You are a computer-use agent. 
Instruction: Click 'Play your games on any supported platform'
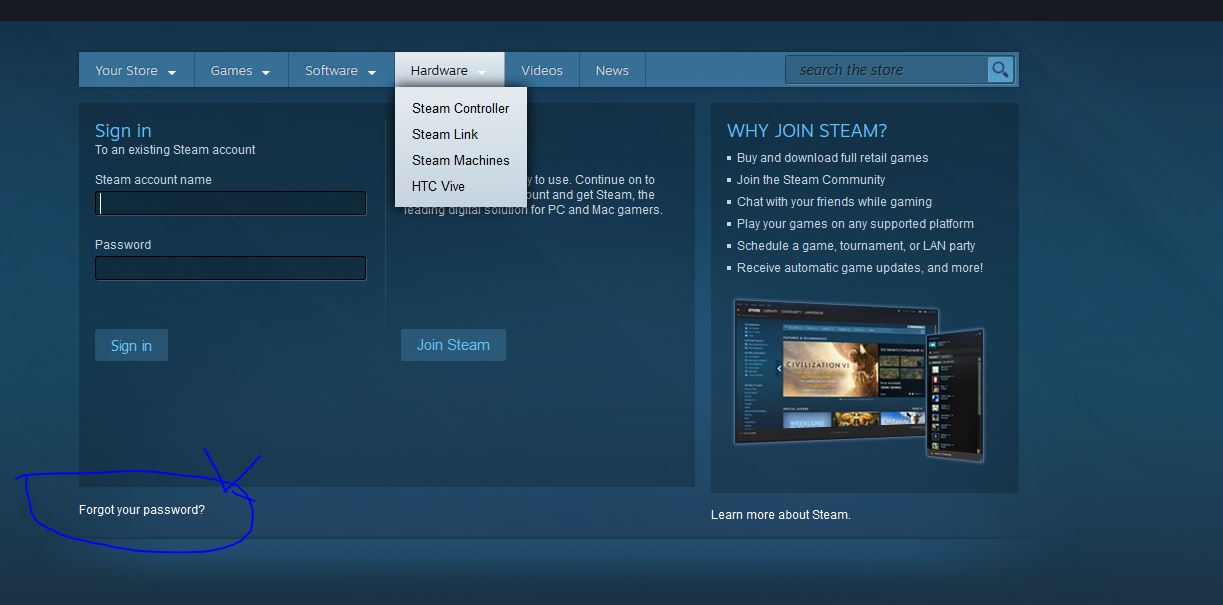tap(855, 224)
